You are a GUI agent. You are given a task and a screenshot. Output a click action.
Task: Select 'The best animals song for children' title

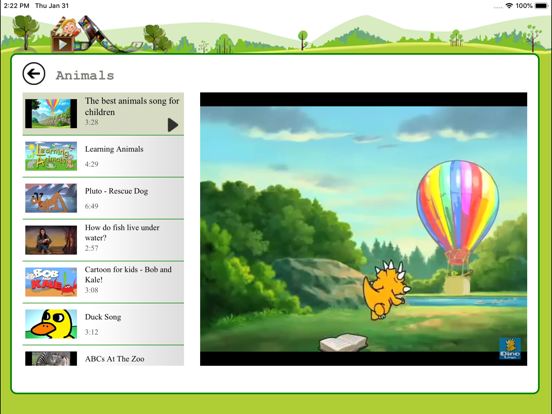(132, 106)
